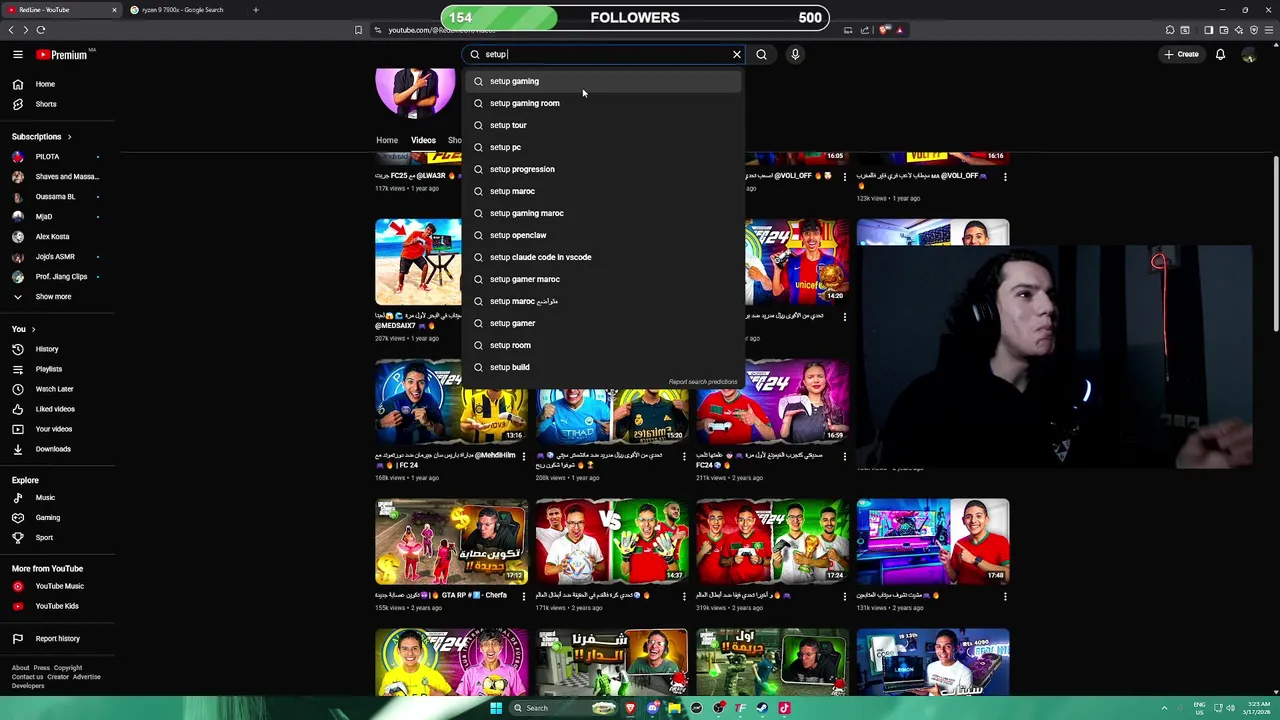This screenshot has width=1280, height=720.
Task: Open Steam from the taskbar
Action: [x=762, y=708]
